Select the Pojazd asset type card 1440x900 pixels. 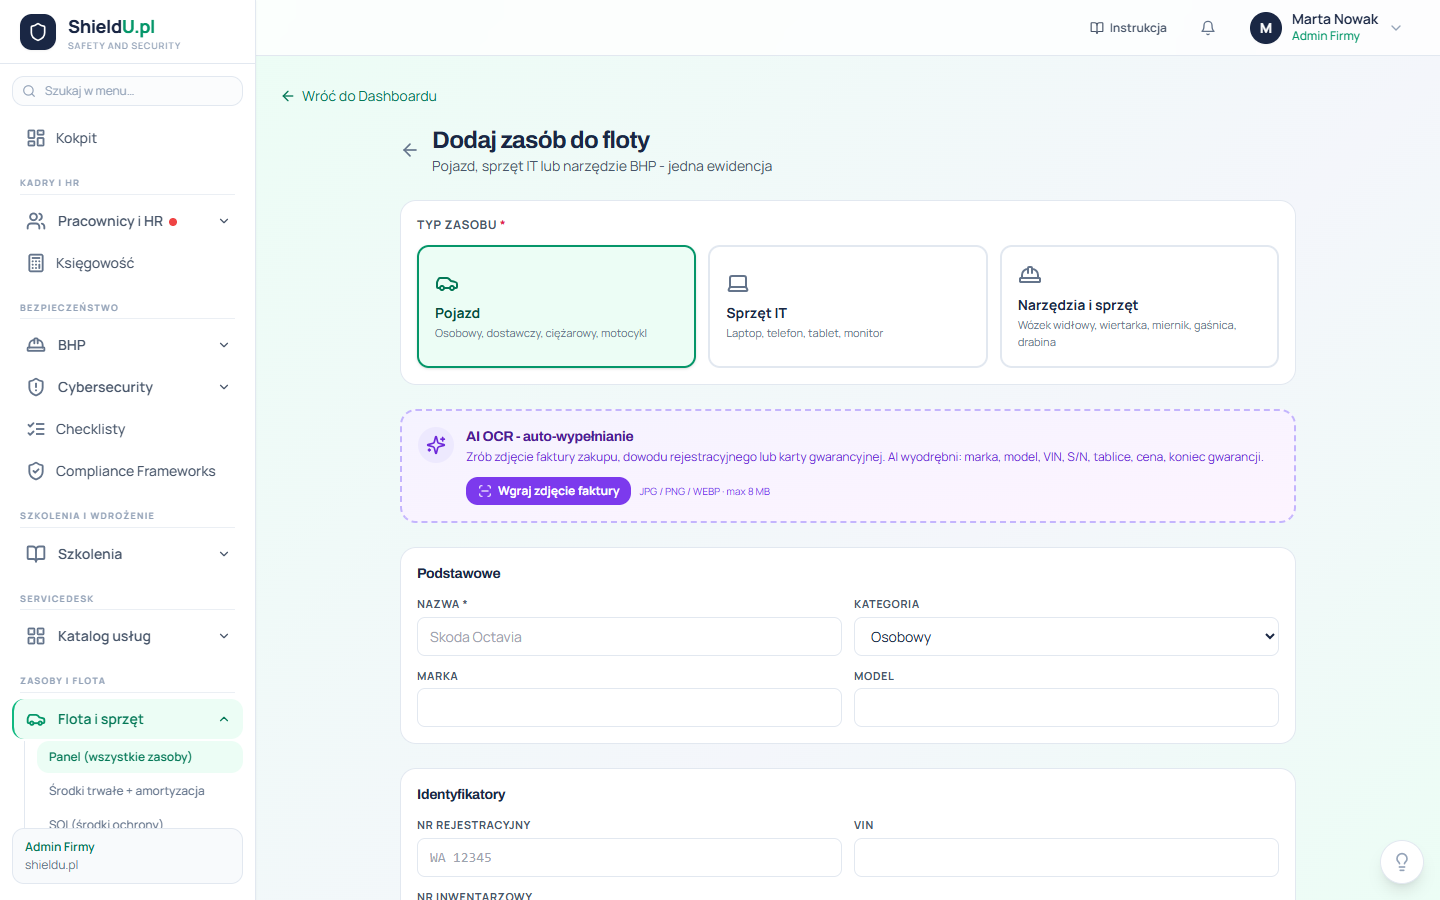coord(556,306)
